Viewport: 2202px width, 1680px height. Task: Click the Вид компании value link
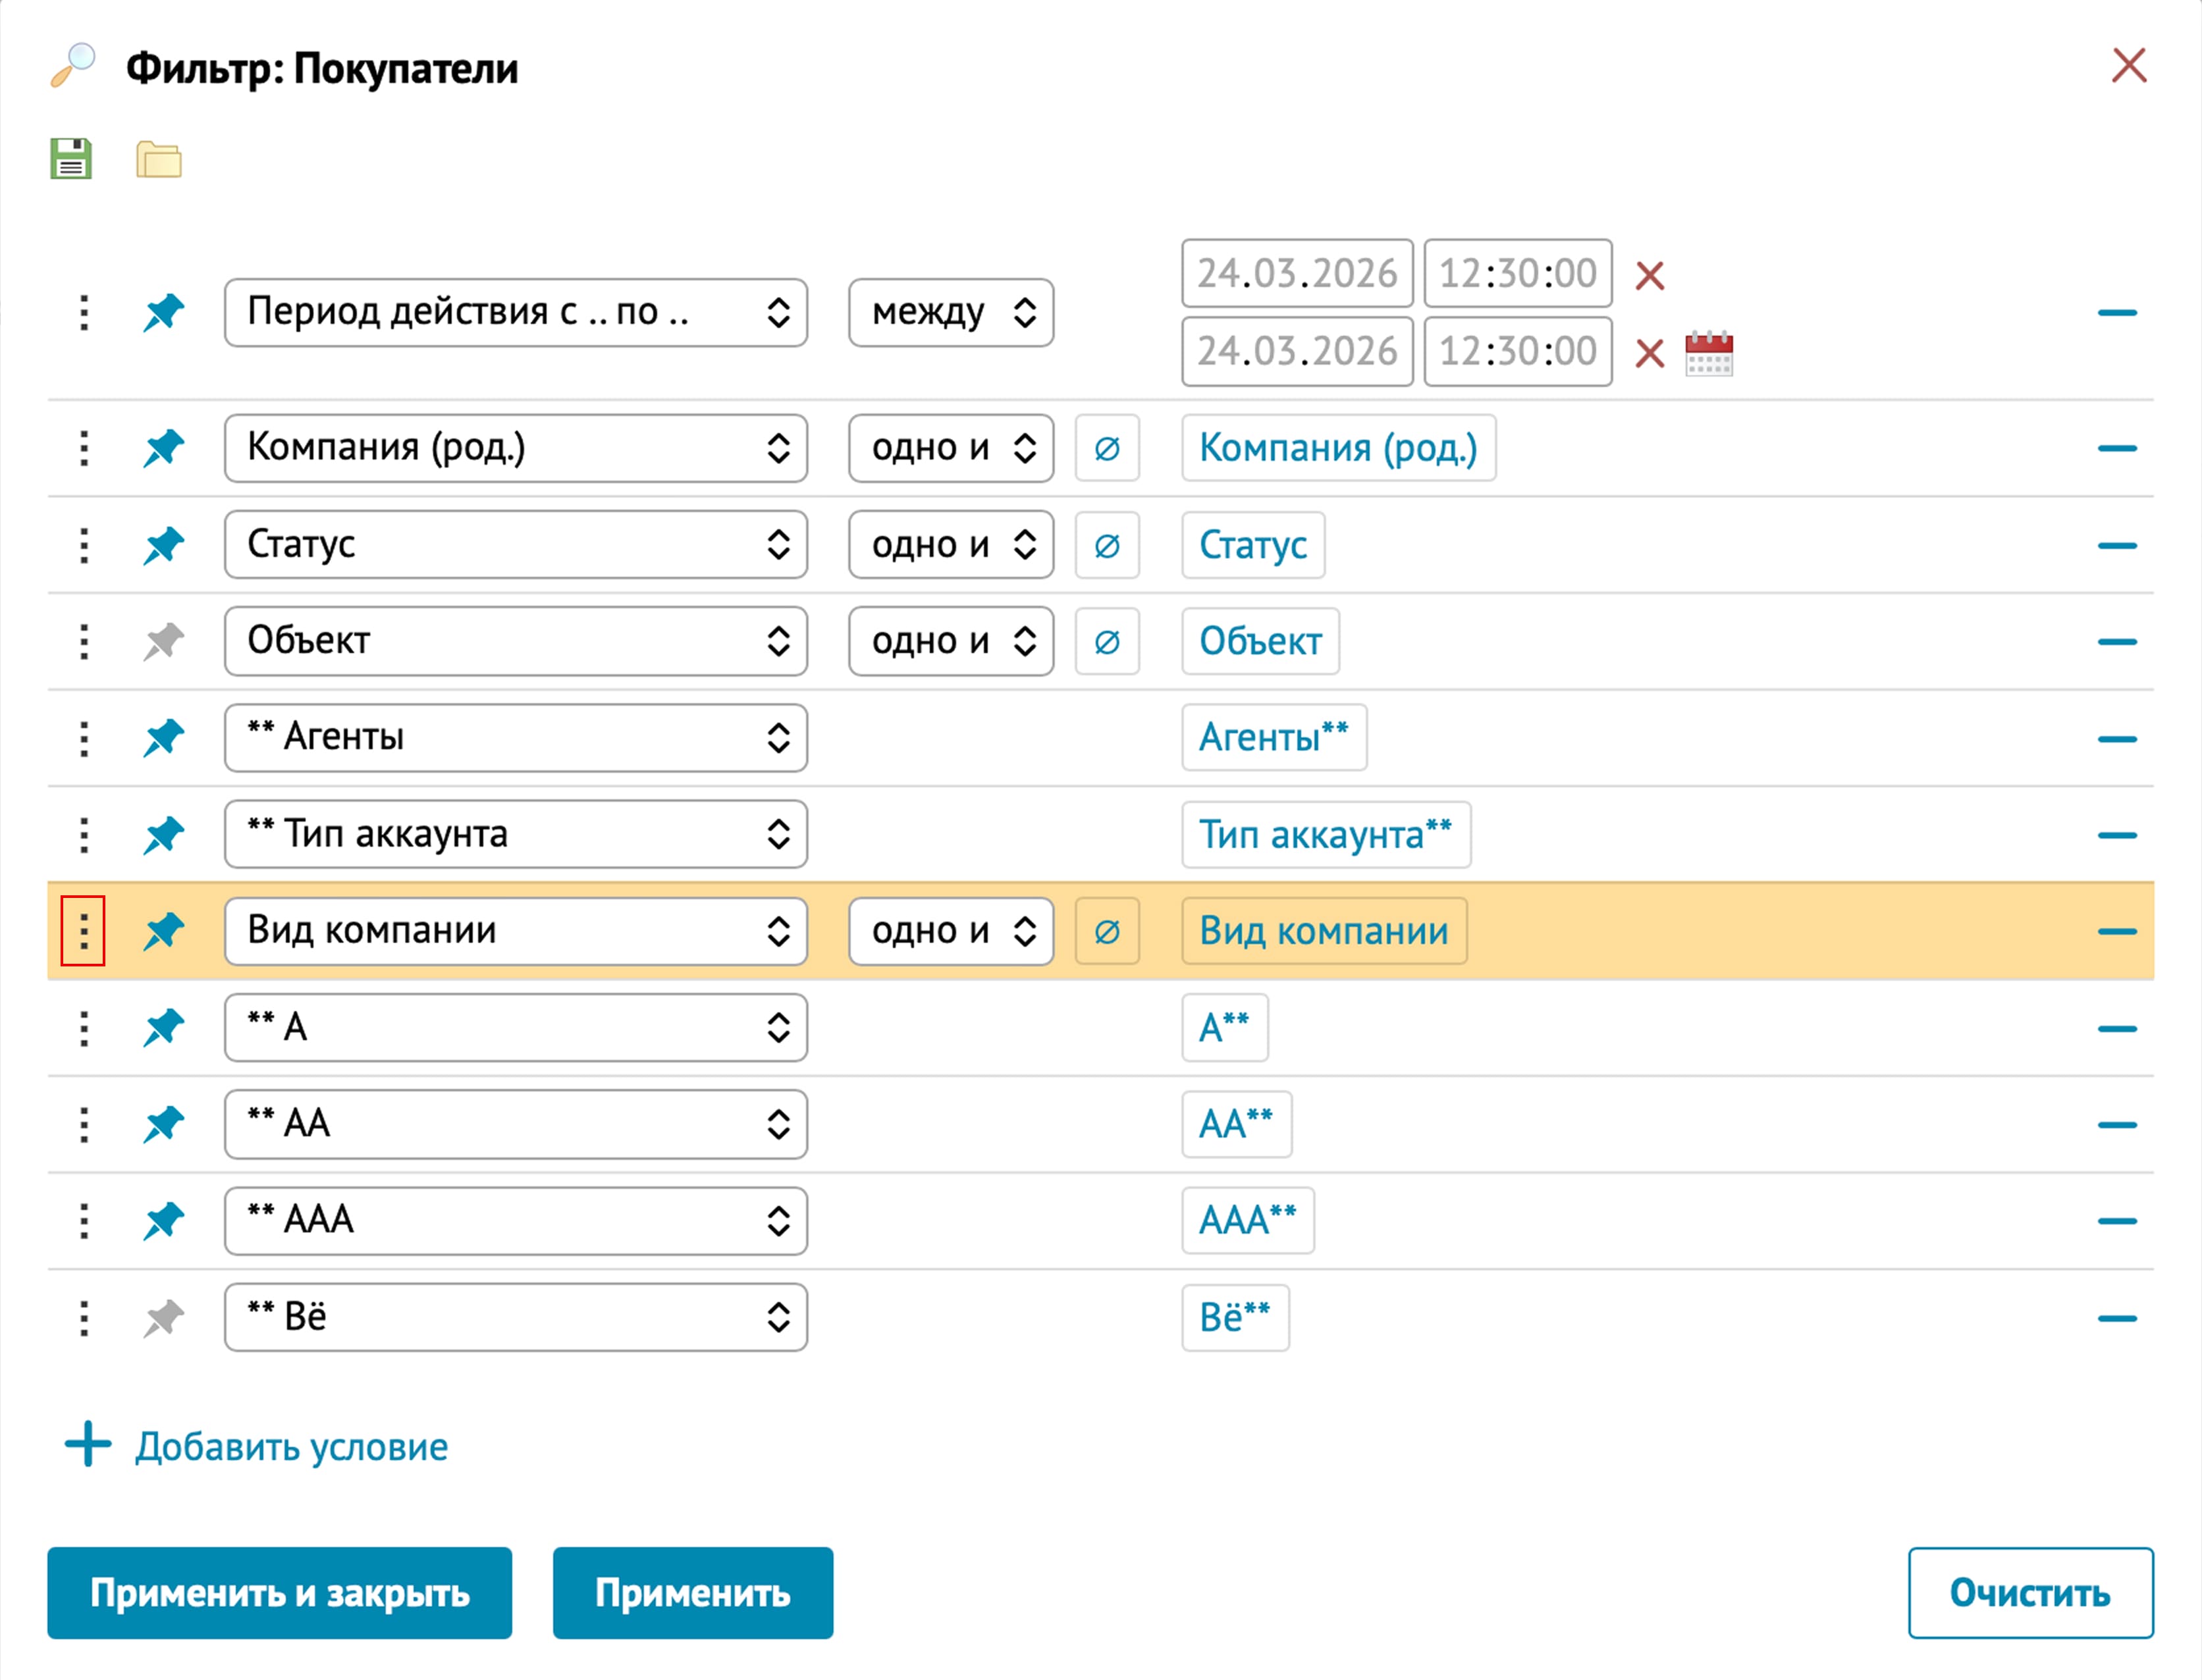pyautogui.click(x=1323, y=931)
